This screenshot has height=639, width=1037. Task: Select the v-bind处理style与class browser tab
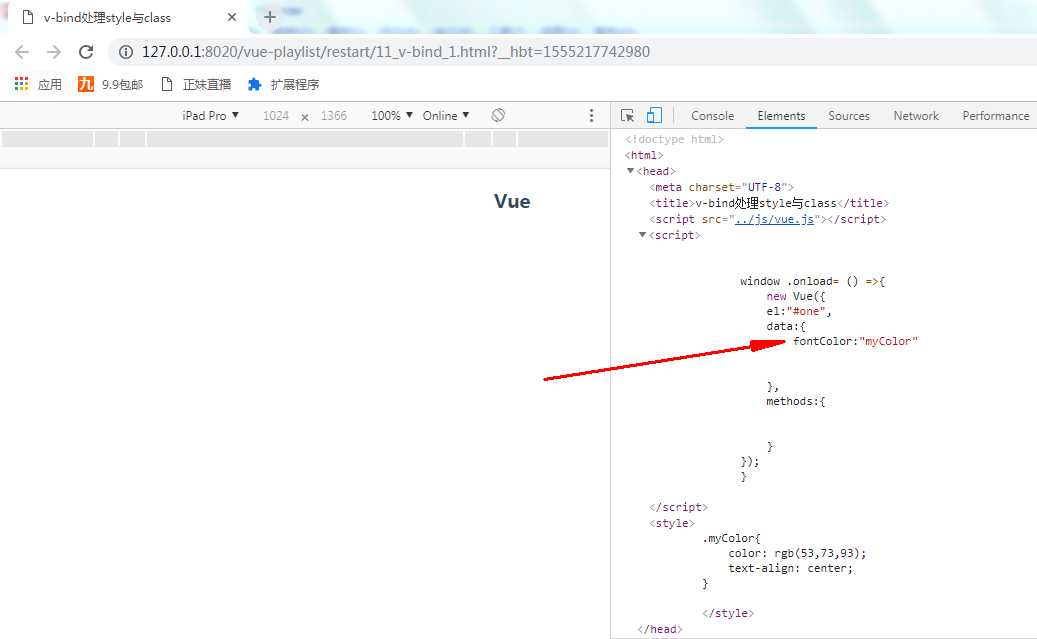[x=129, y=17]
